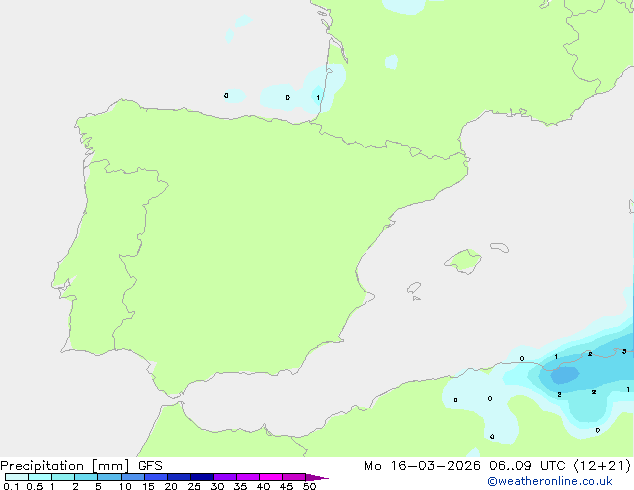
Task: Pick the 5–10 mm legend swatch
Action: 110,477
